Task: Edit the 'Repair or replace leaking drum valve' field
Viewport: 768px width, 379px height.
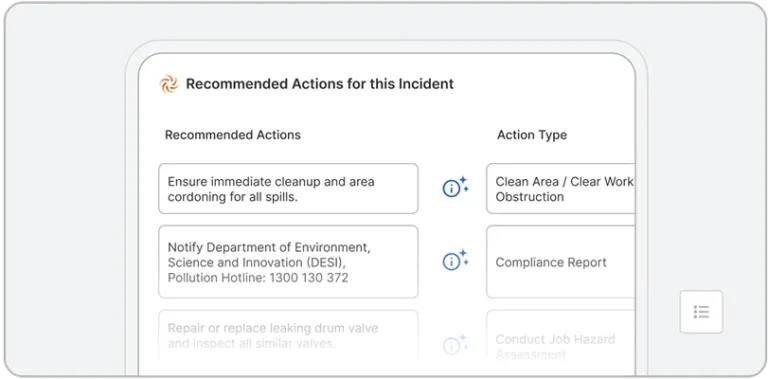Action: [x=288, y=336]
